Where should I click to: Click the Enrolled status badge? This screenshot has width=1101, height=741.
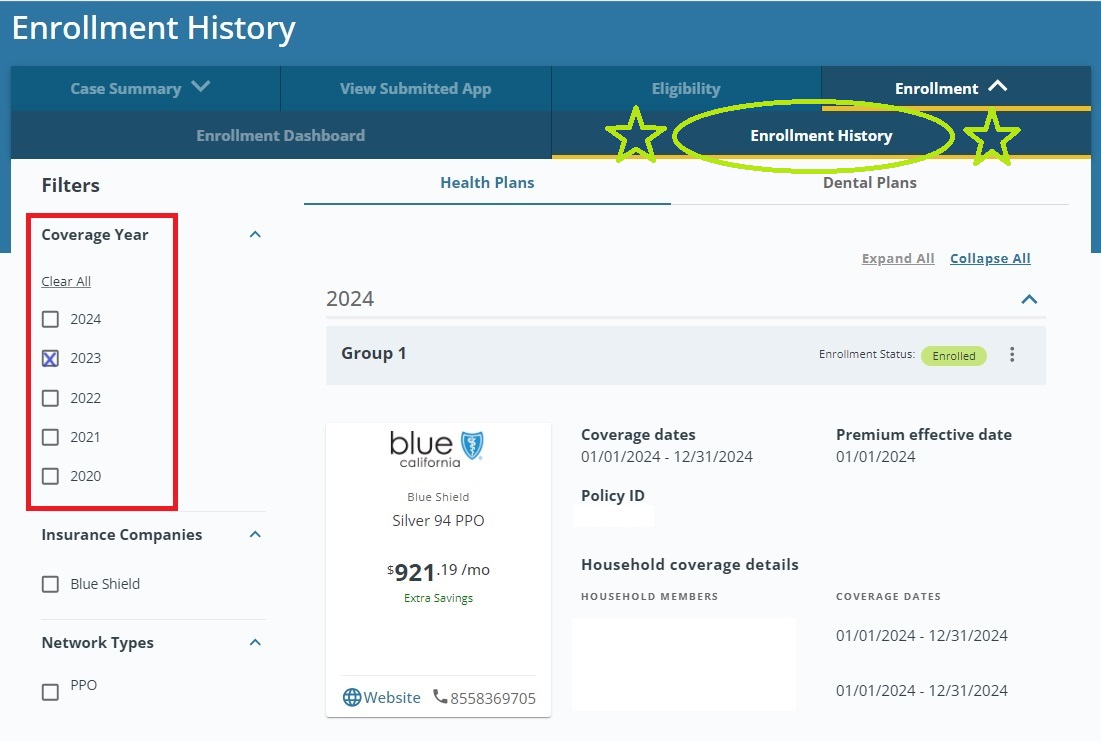tap(953, 356)
